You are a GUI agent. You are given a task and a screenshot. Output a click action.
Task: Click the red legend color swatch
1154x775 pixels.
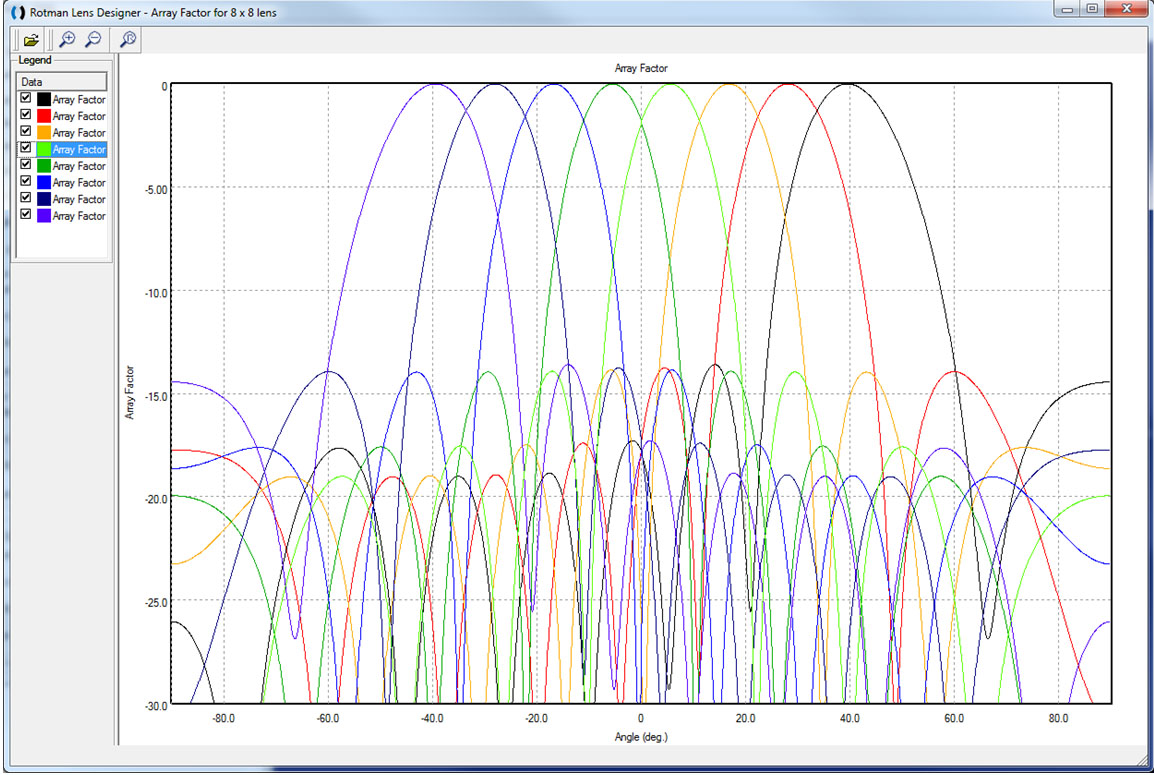click(x=44, y=116)
